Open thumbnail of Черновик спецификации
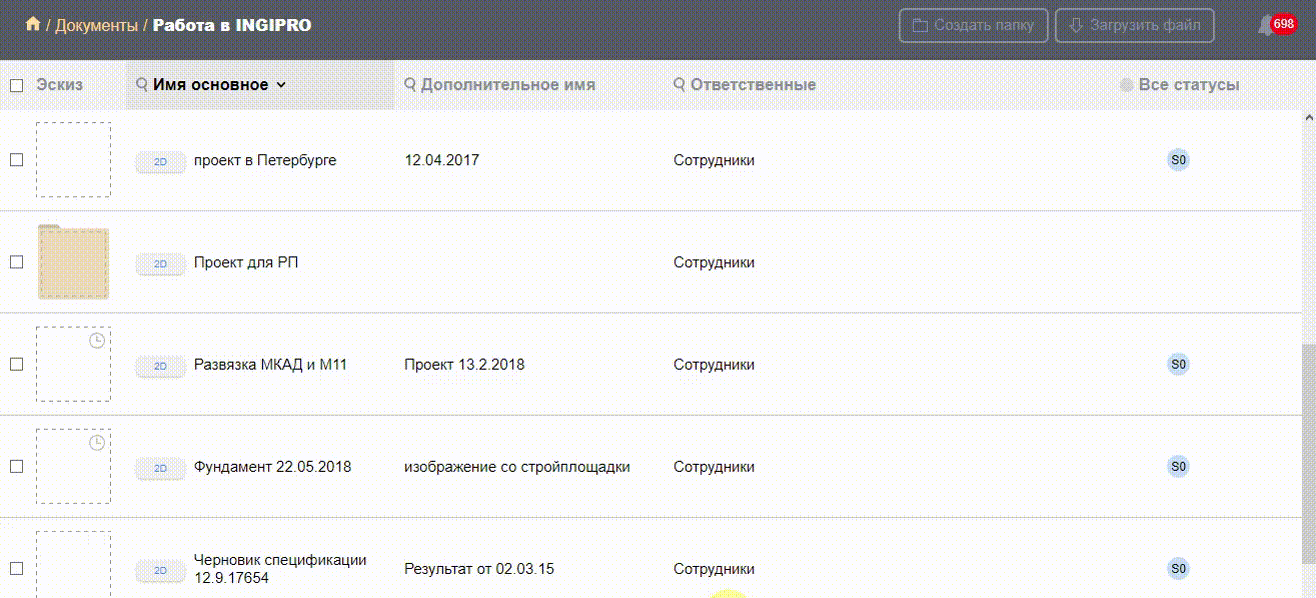This screenshot has height=598, width=1316. (x=73, y=564)
